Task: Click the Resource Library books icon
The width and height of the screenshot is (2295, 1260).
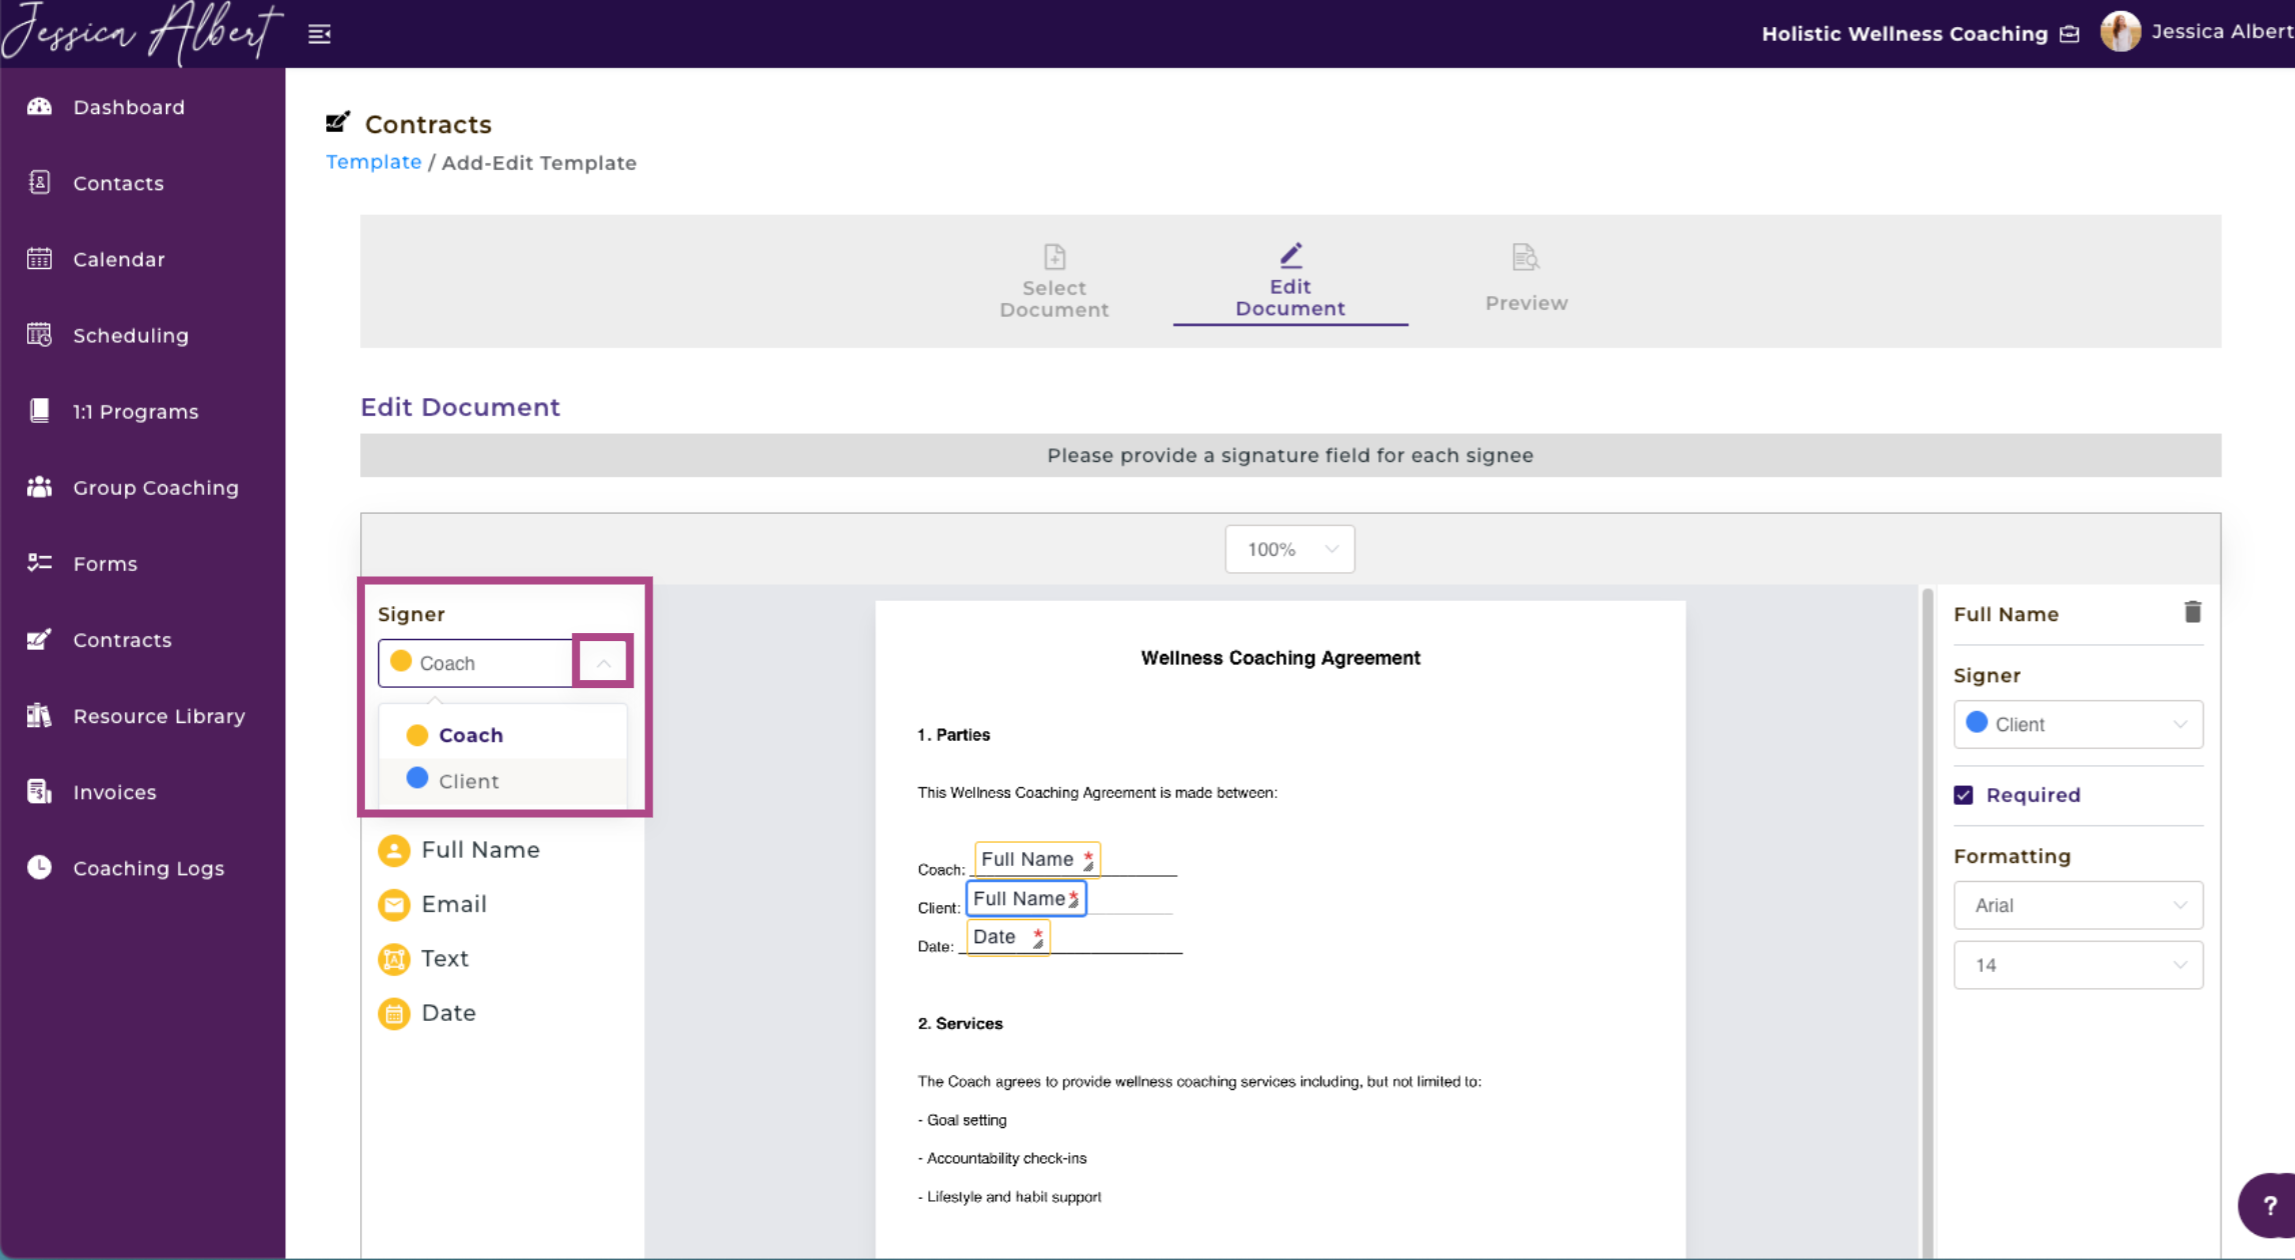Action: (39, 715)
